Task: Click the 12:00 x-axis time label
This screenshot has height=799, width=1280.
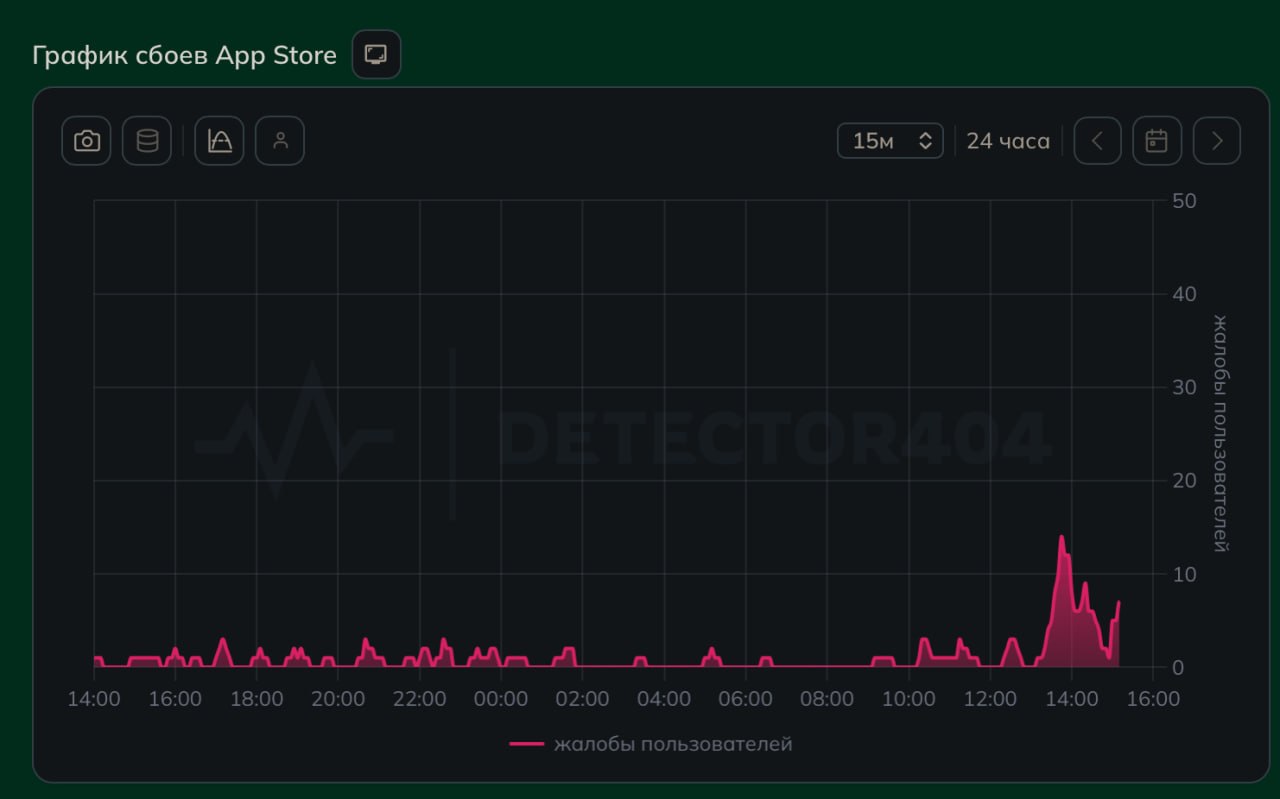Action: [x=990, y=698]
